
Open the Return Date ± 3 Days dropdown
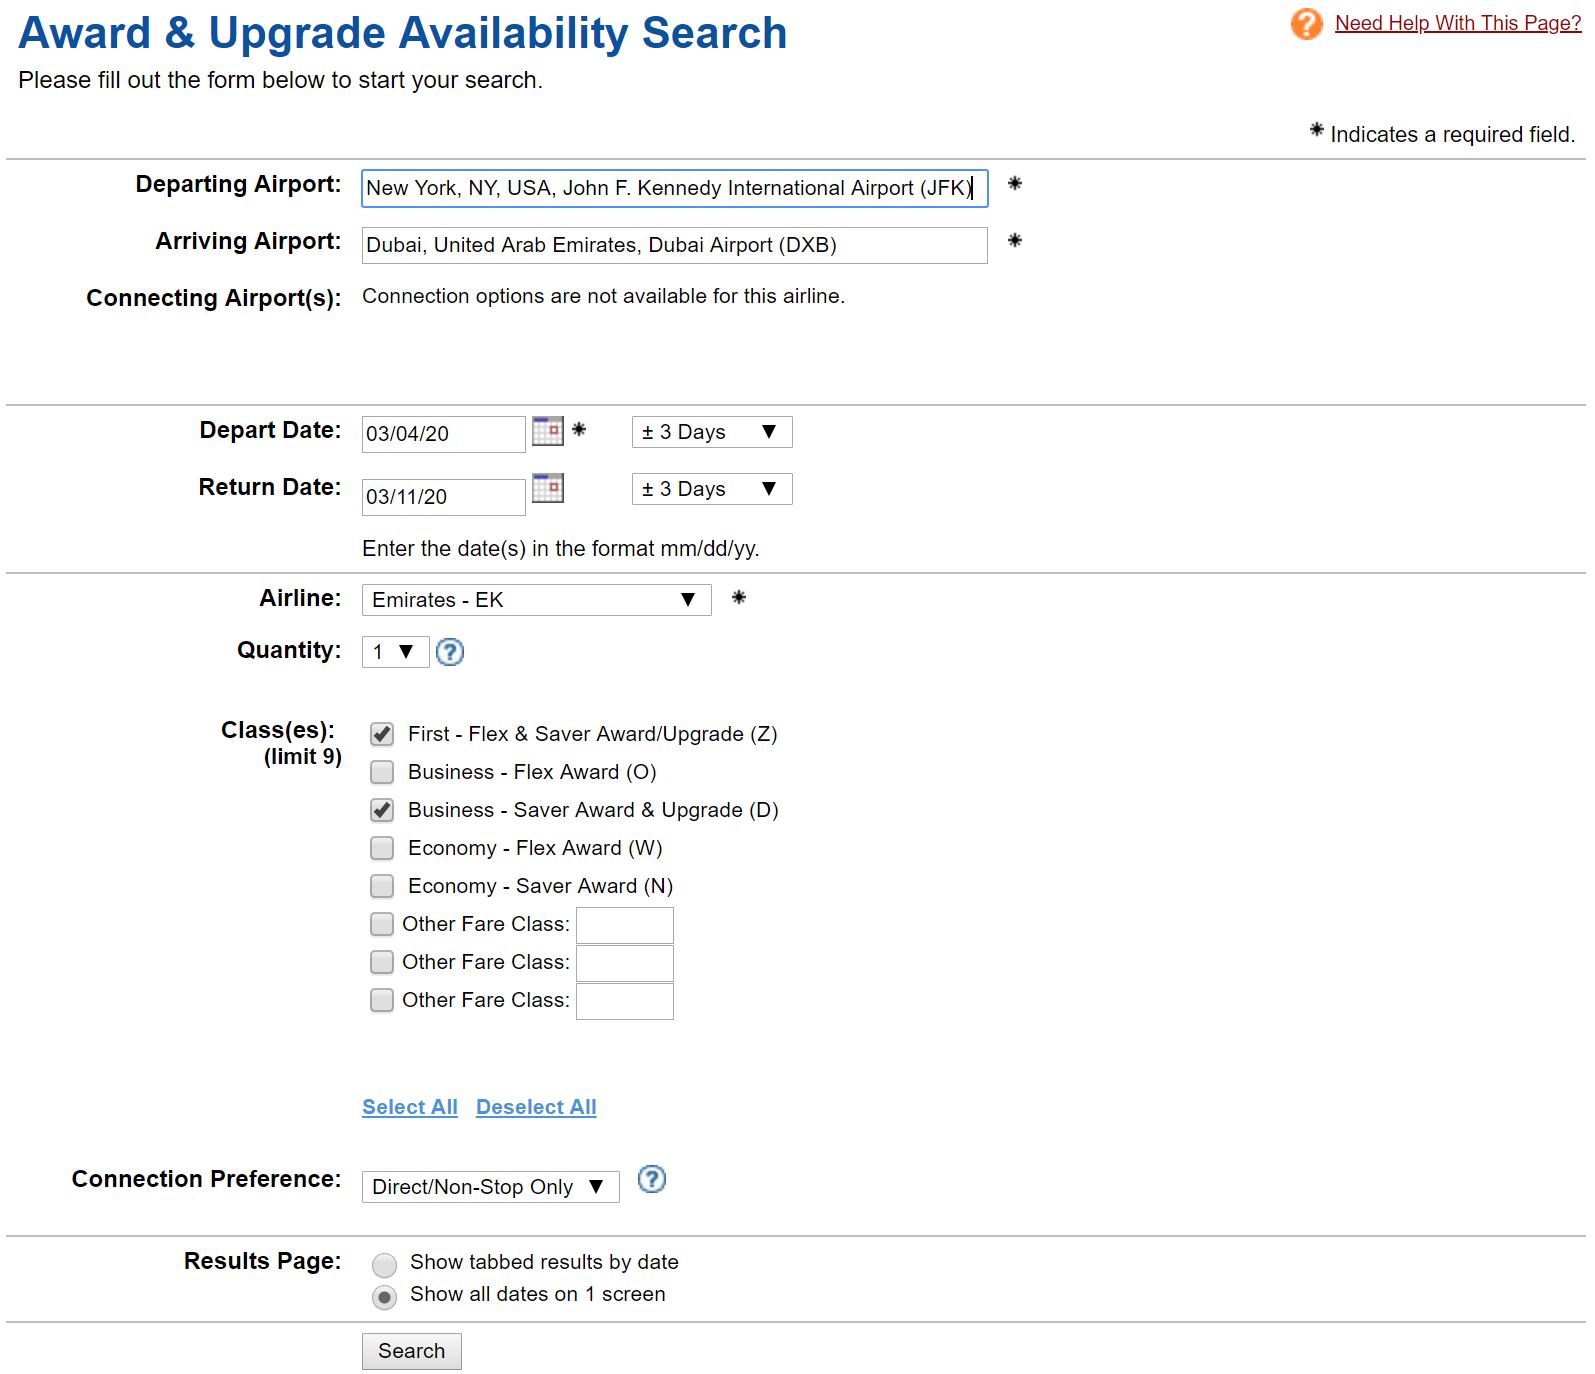click(712, 489)
